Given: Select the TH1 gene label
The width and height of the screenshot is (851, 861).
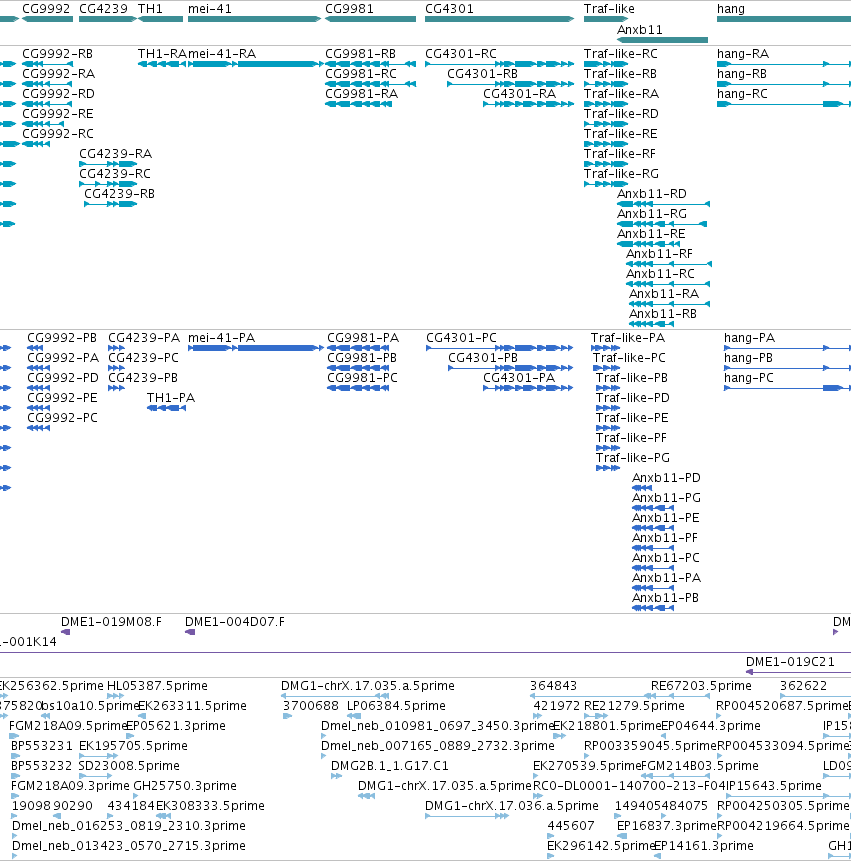Looking at the screenshot, I should (x=150, y=9).
